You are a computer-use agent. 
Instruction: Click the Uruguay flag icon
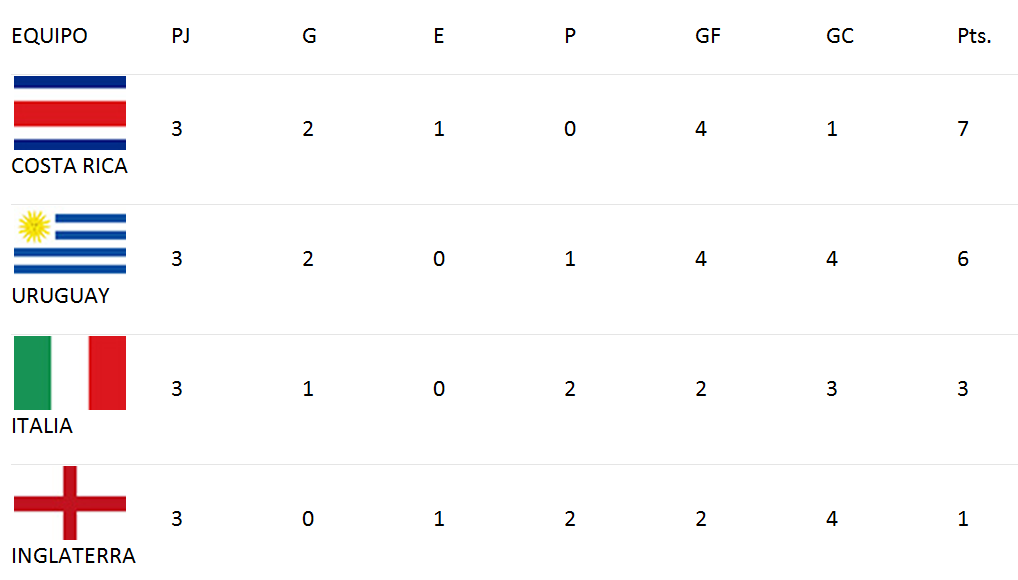(70, 243)
